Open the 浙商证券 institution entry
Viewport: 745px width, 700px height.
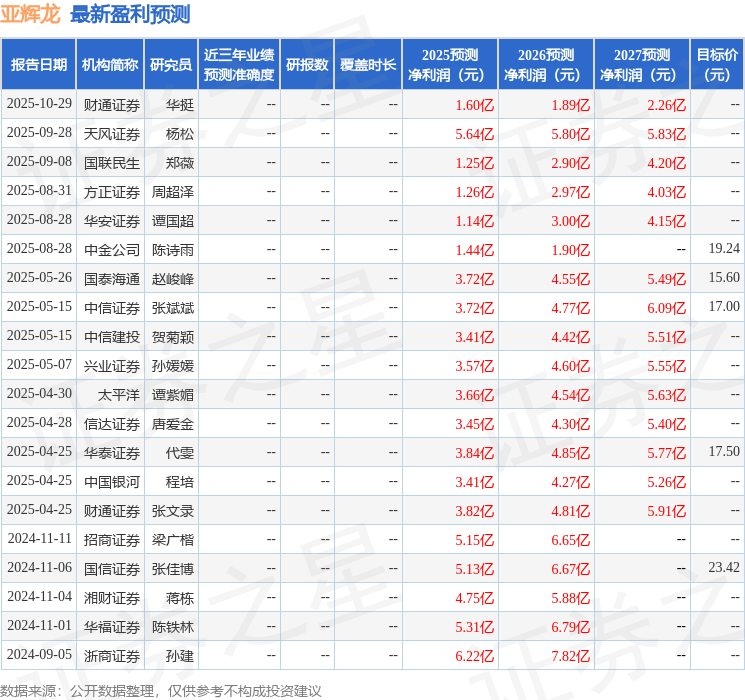(111, 655)
